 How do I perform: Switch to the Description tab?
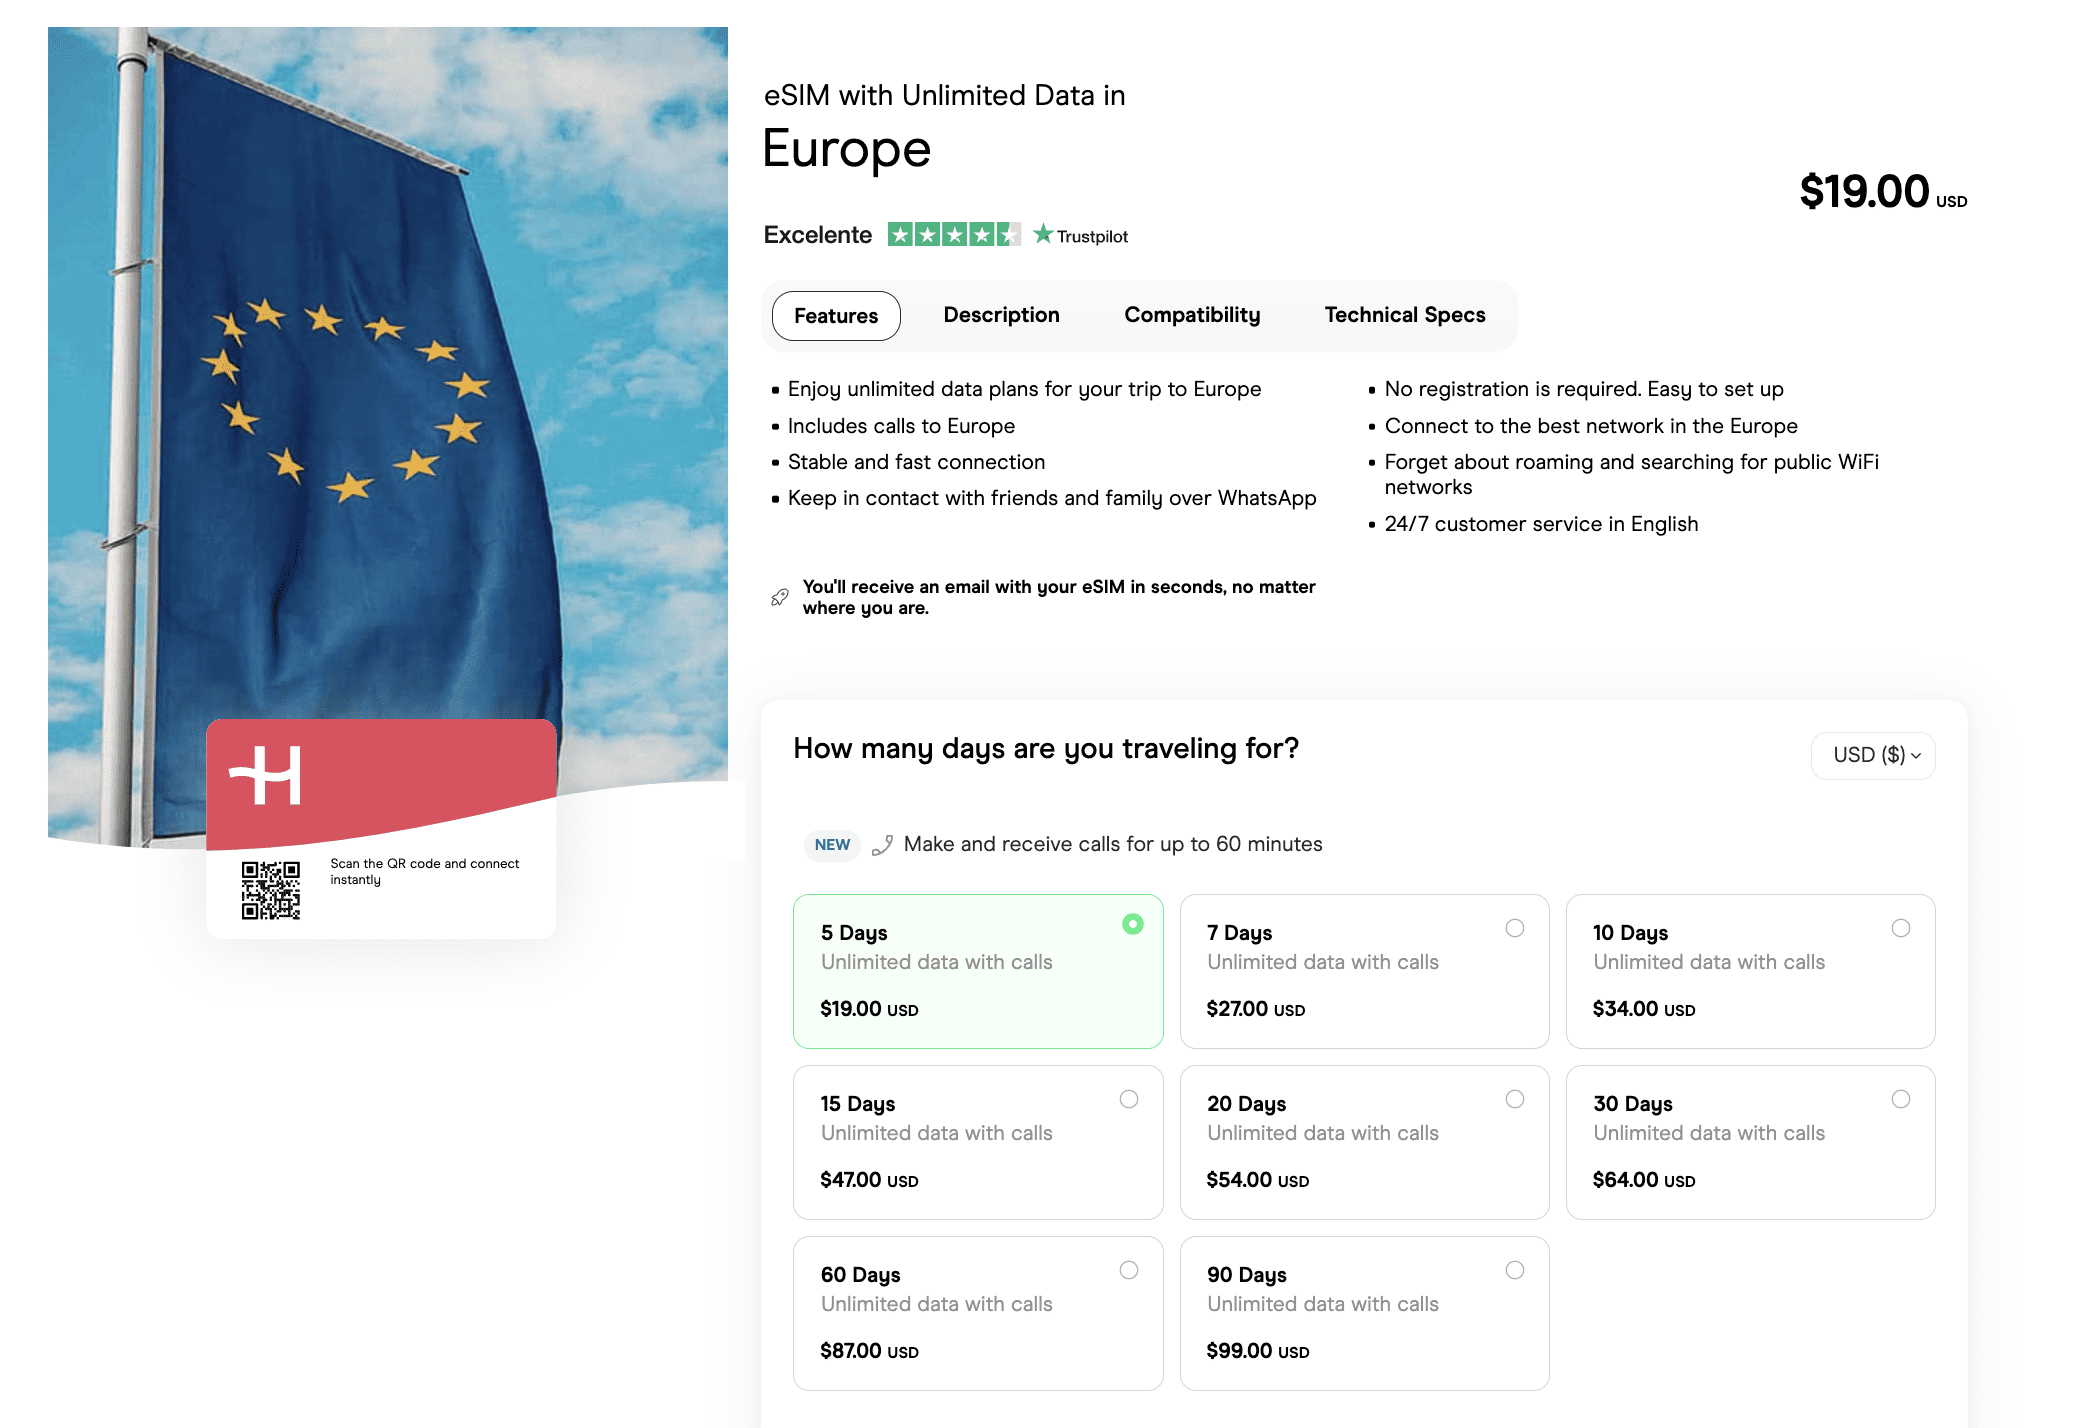pyautogui.click(x=1001, y=315)
